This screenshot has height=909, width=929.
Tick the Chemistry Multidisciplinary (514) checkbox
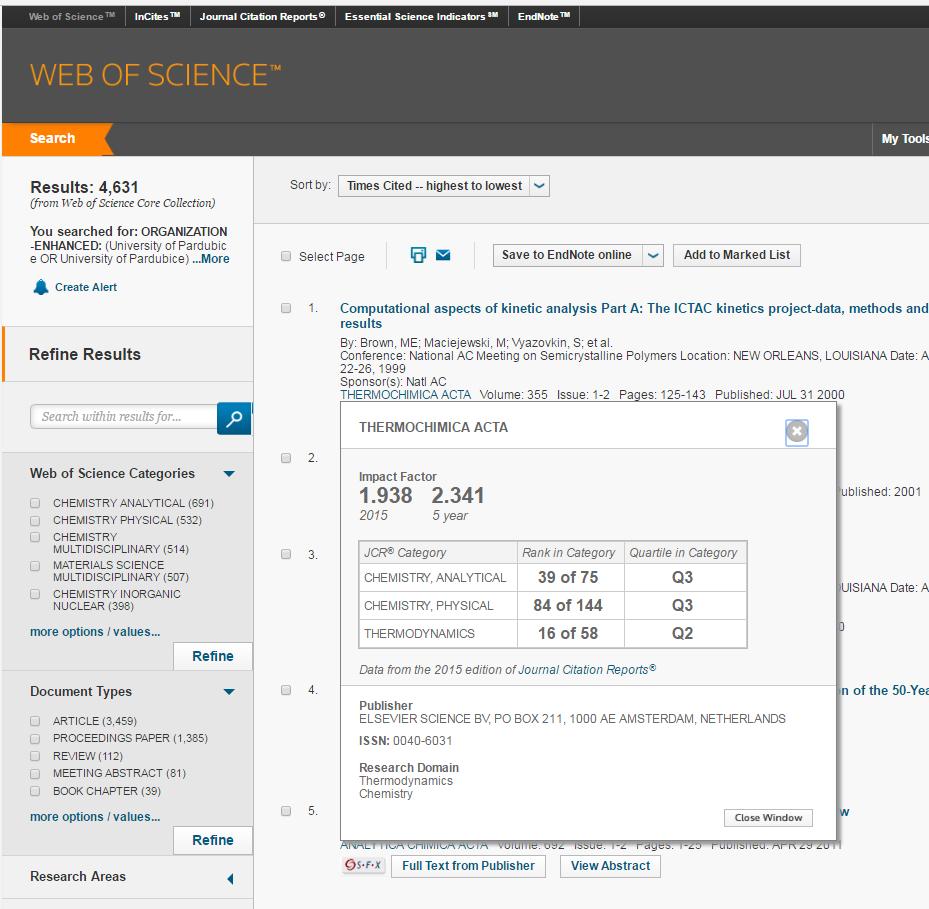point(35,537)
